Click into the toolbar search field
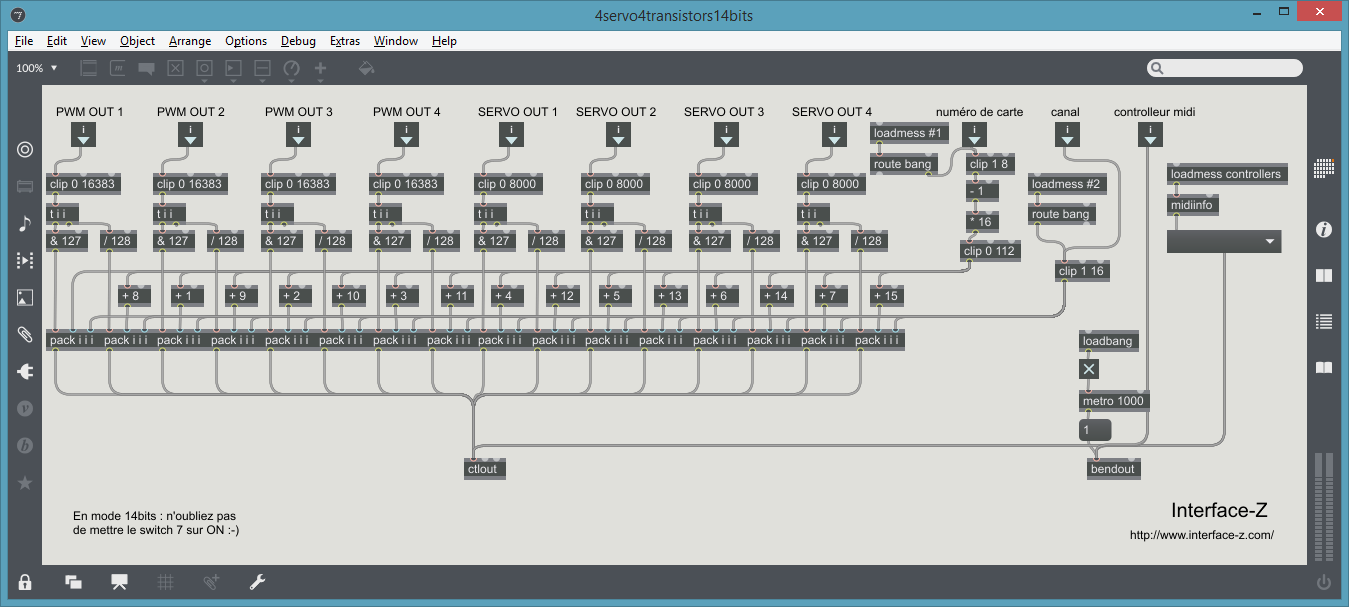 point(1230,68)
